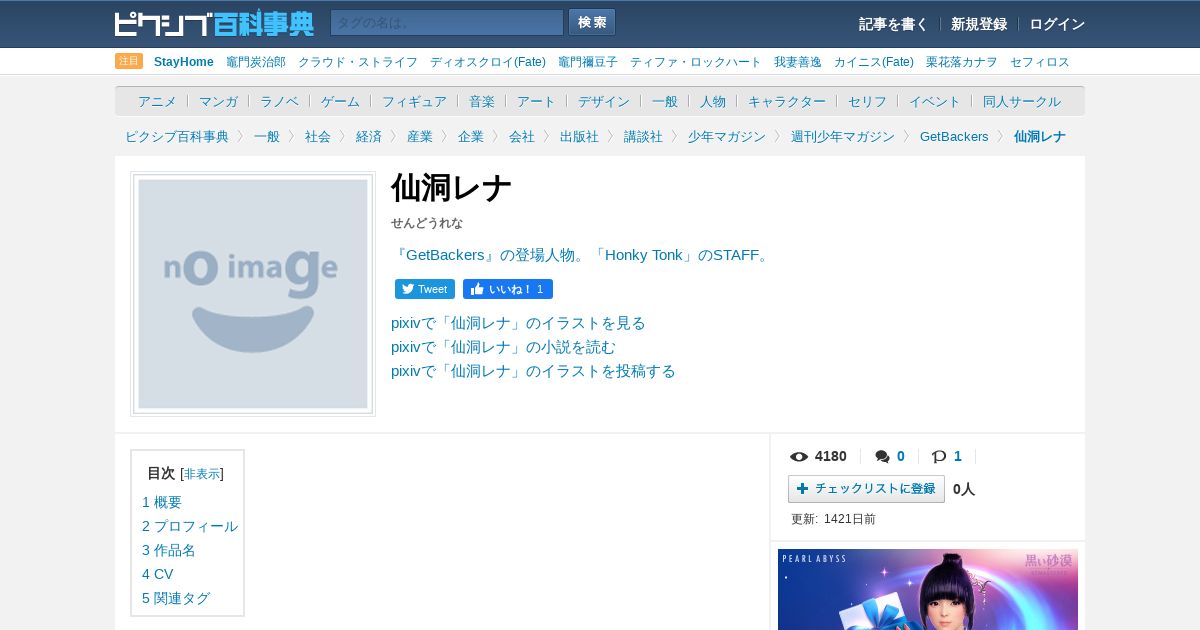Screen dimensions: 1200x630
Task: Jump to 3 作品名 section
Action: point(169,550)
